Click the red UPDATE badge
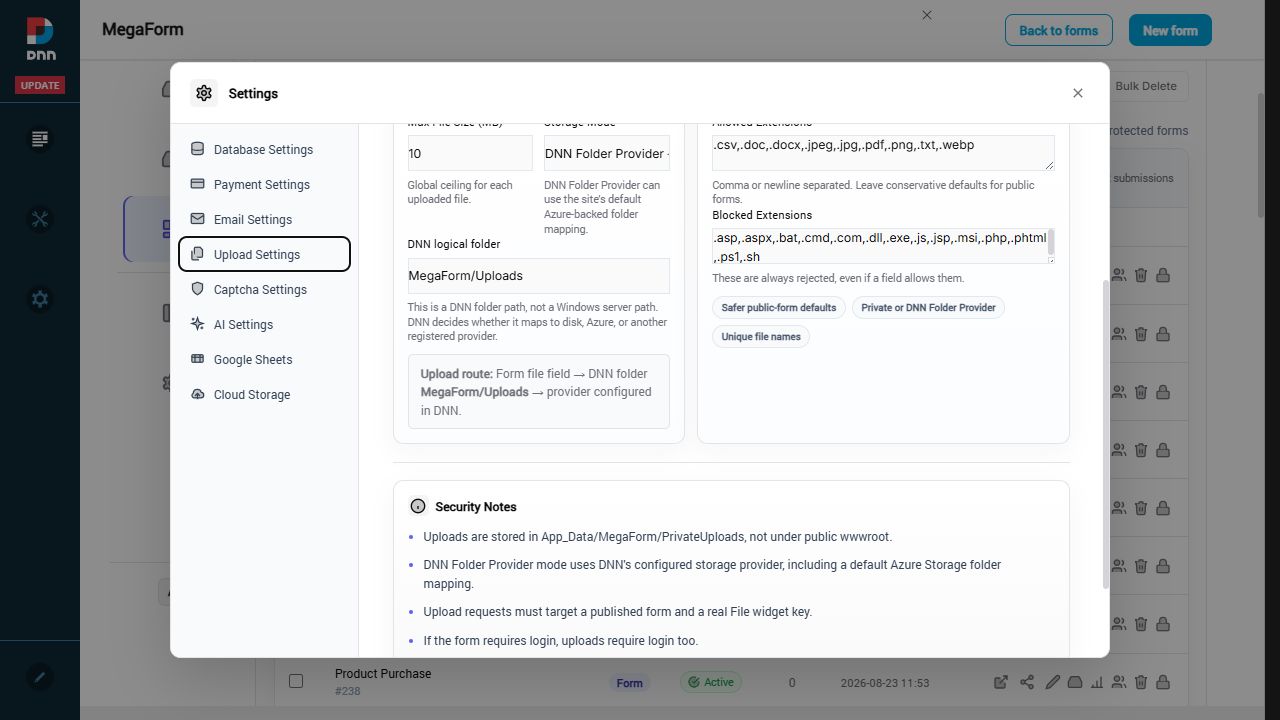This screenshot has height=720, width=1280. click(x=40, y=85)
